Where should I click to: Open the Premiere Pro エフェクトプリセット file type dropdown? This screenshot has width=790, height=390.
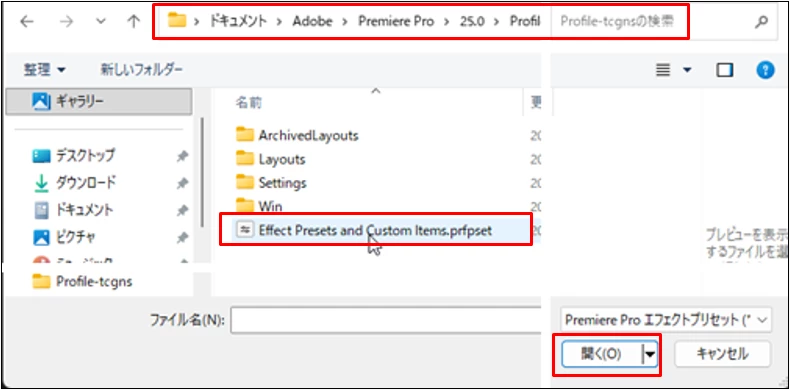[666, 319]
